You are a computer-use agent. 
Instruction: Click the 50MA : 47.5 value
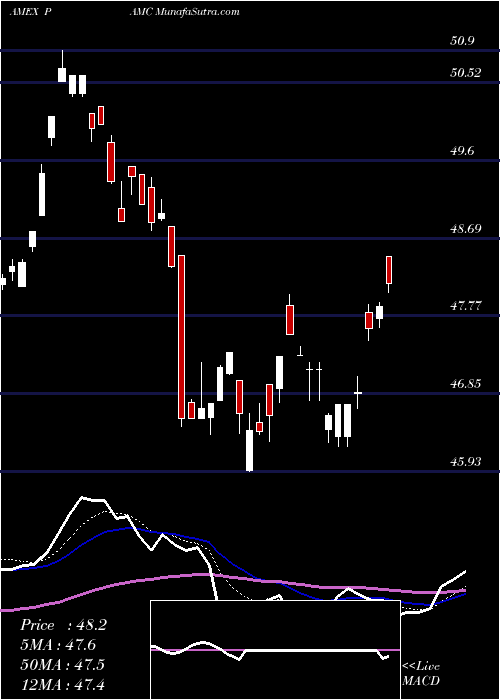tap(62, 665)
